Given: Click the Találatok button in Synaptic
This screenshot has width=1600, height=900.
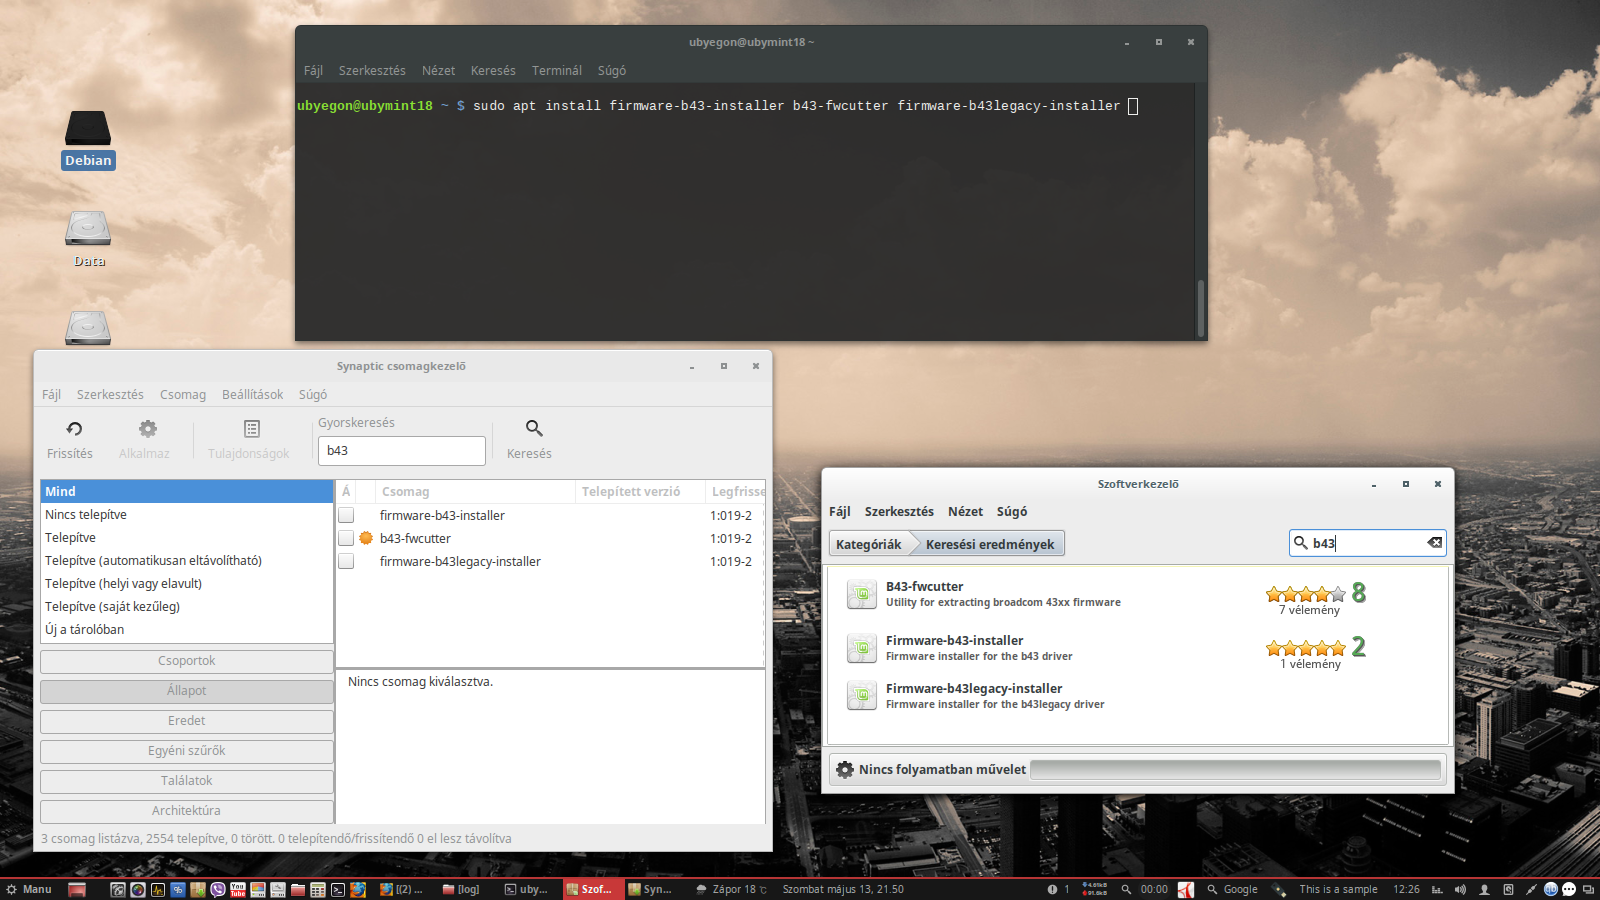Looking at the screenshot, I should [187, 781].
